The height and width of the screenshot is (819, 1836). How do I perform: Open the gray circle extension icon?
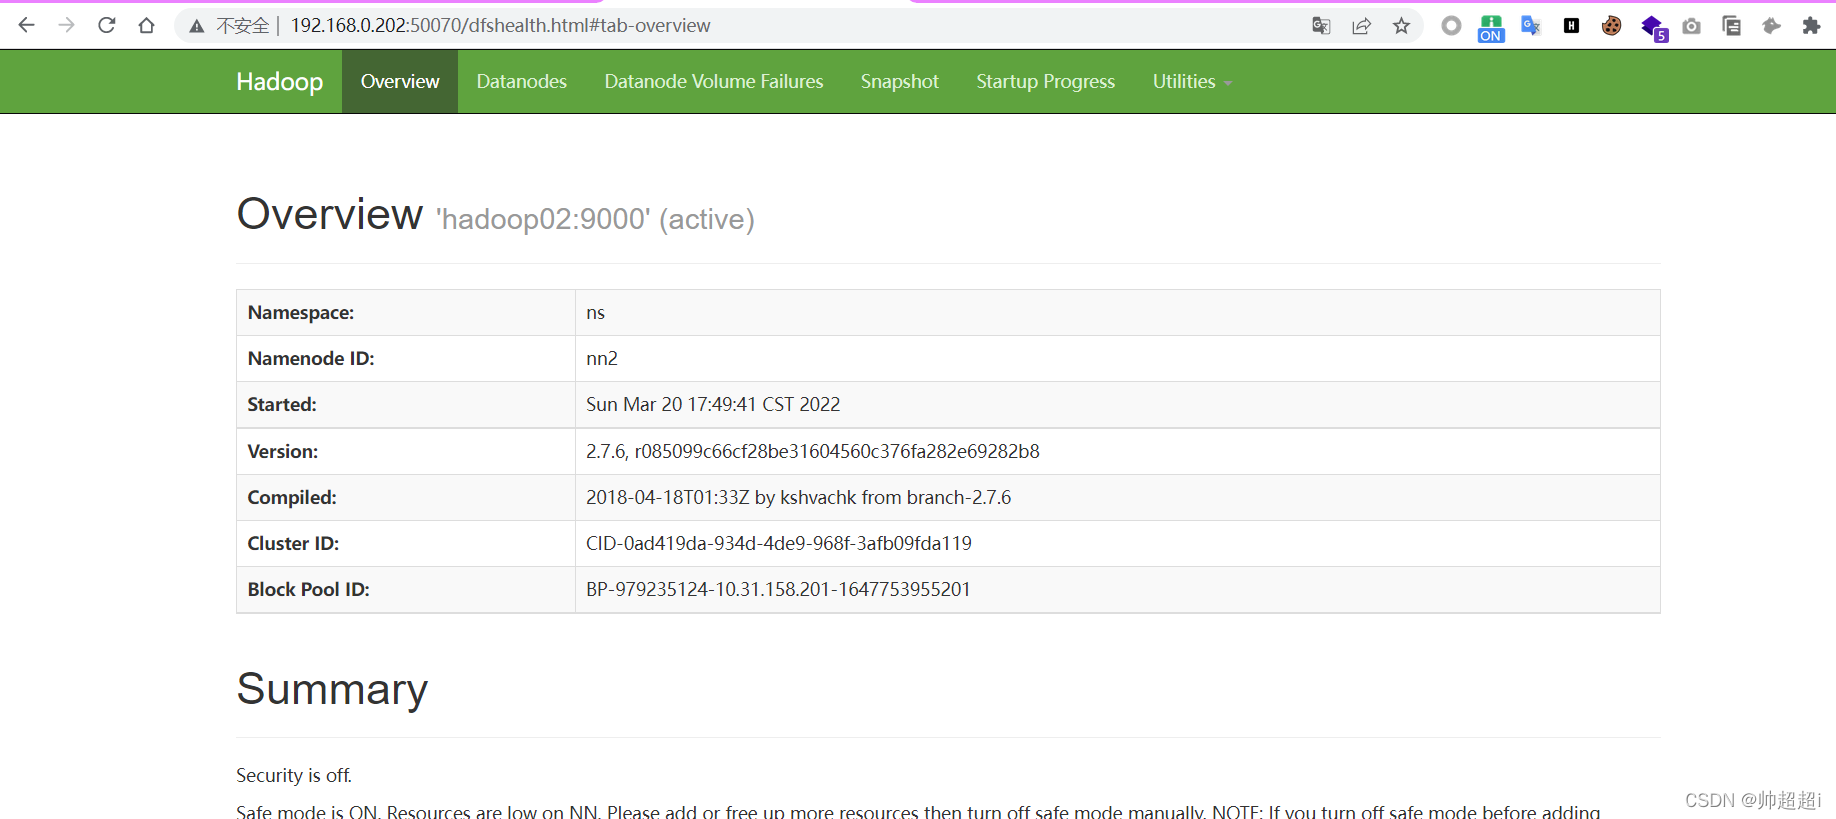point(1451,26)
